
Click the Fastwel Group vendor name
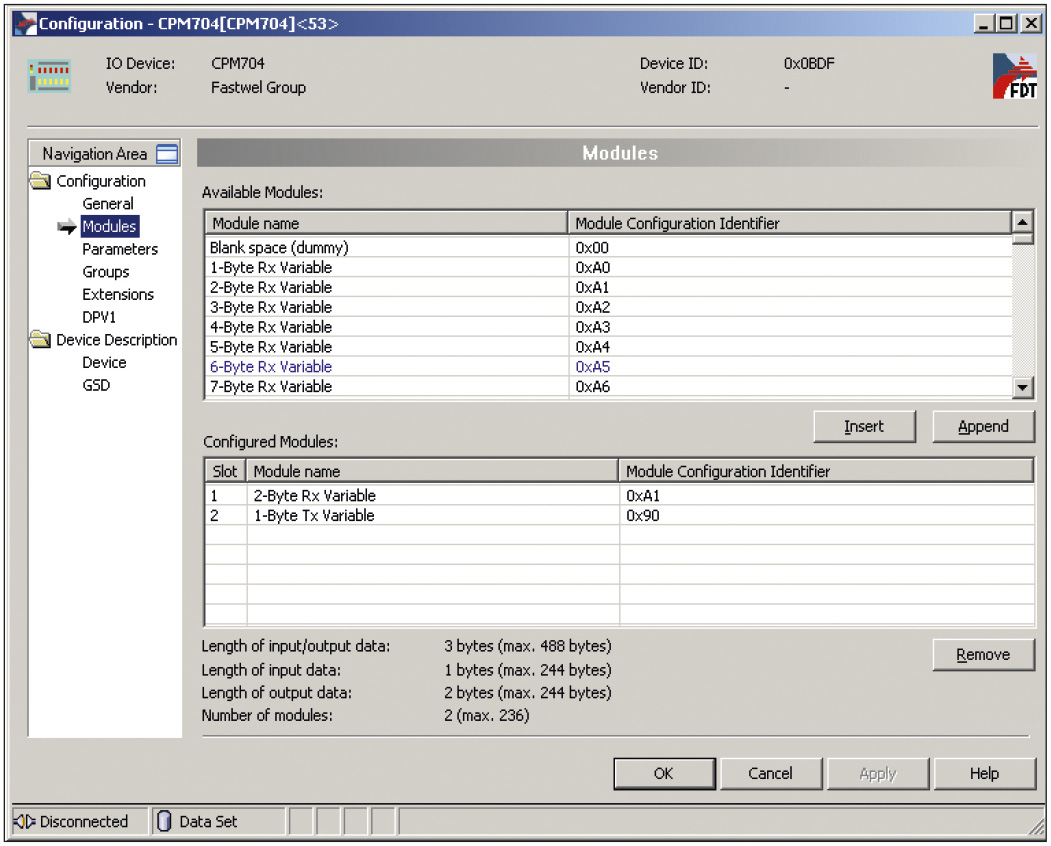(258, 88)
